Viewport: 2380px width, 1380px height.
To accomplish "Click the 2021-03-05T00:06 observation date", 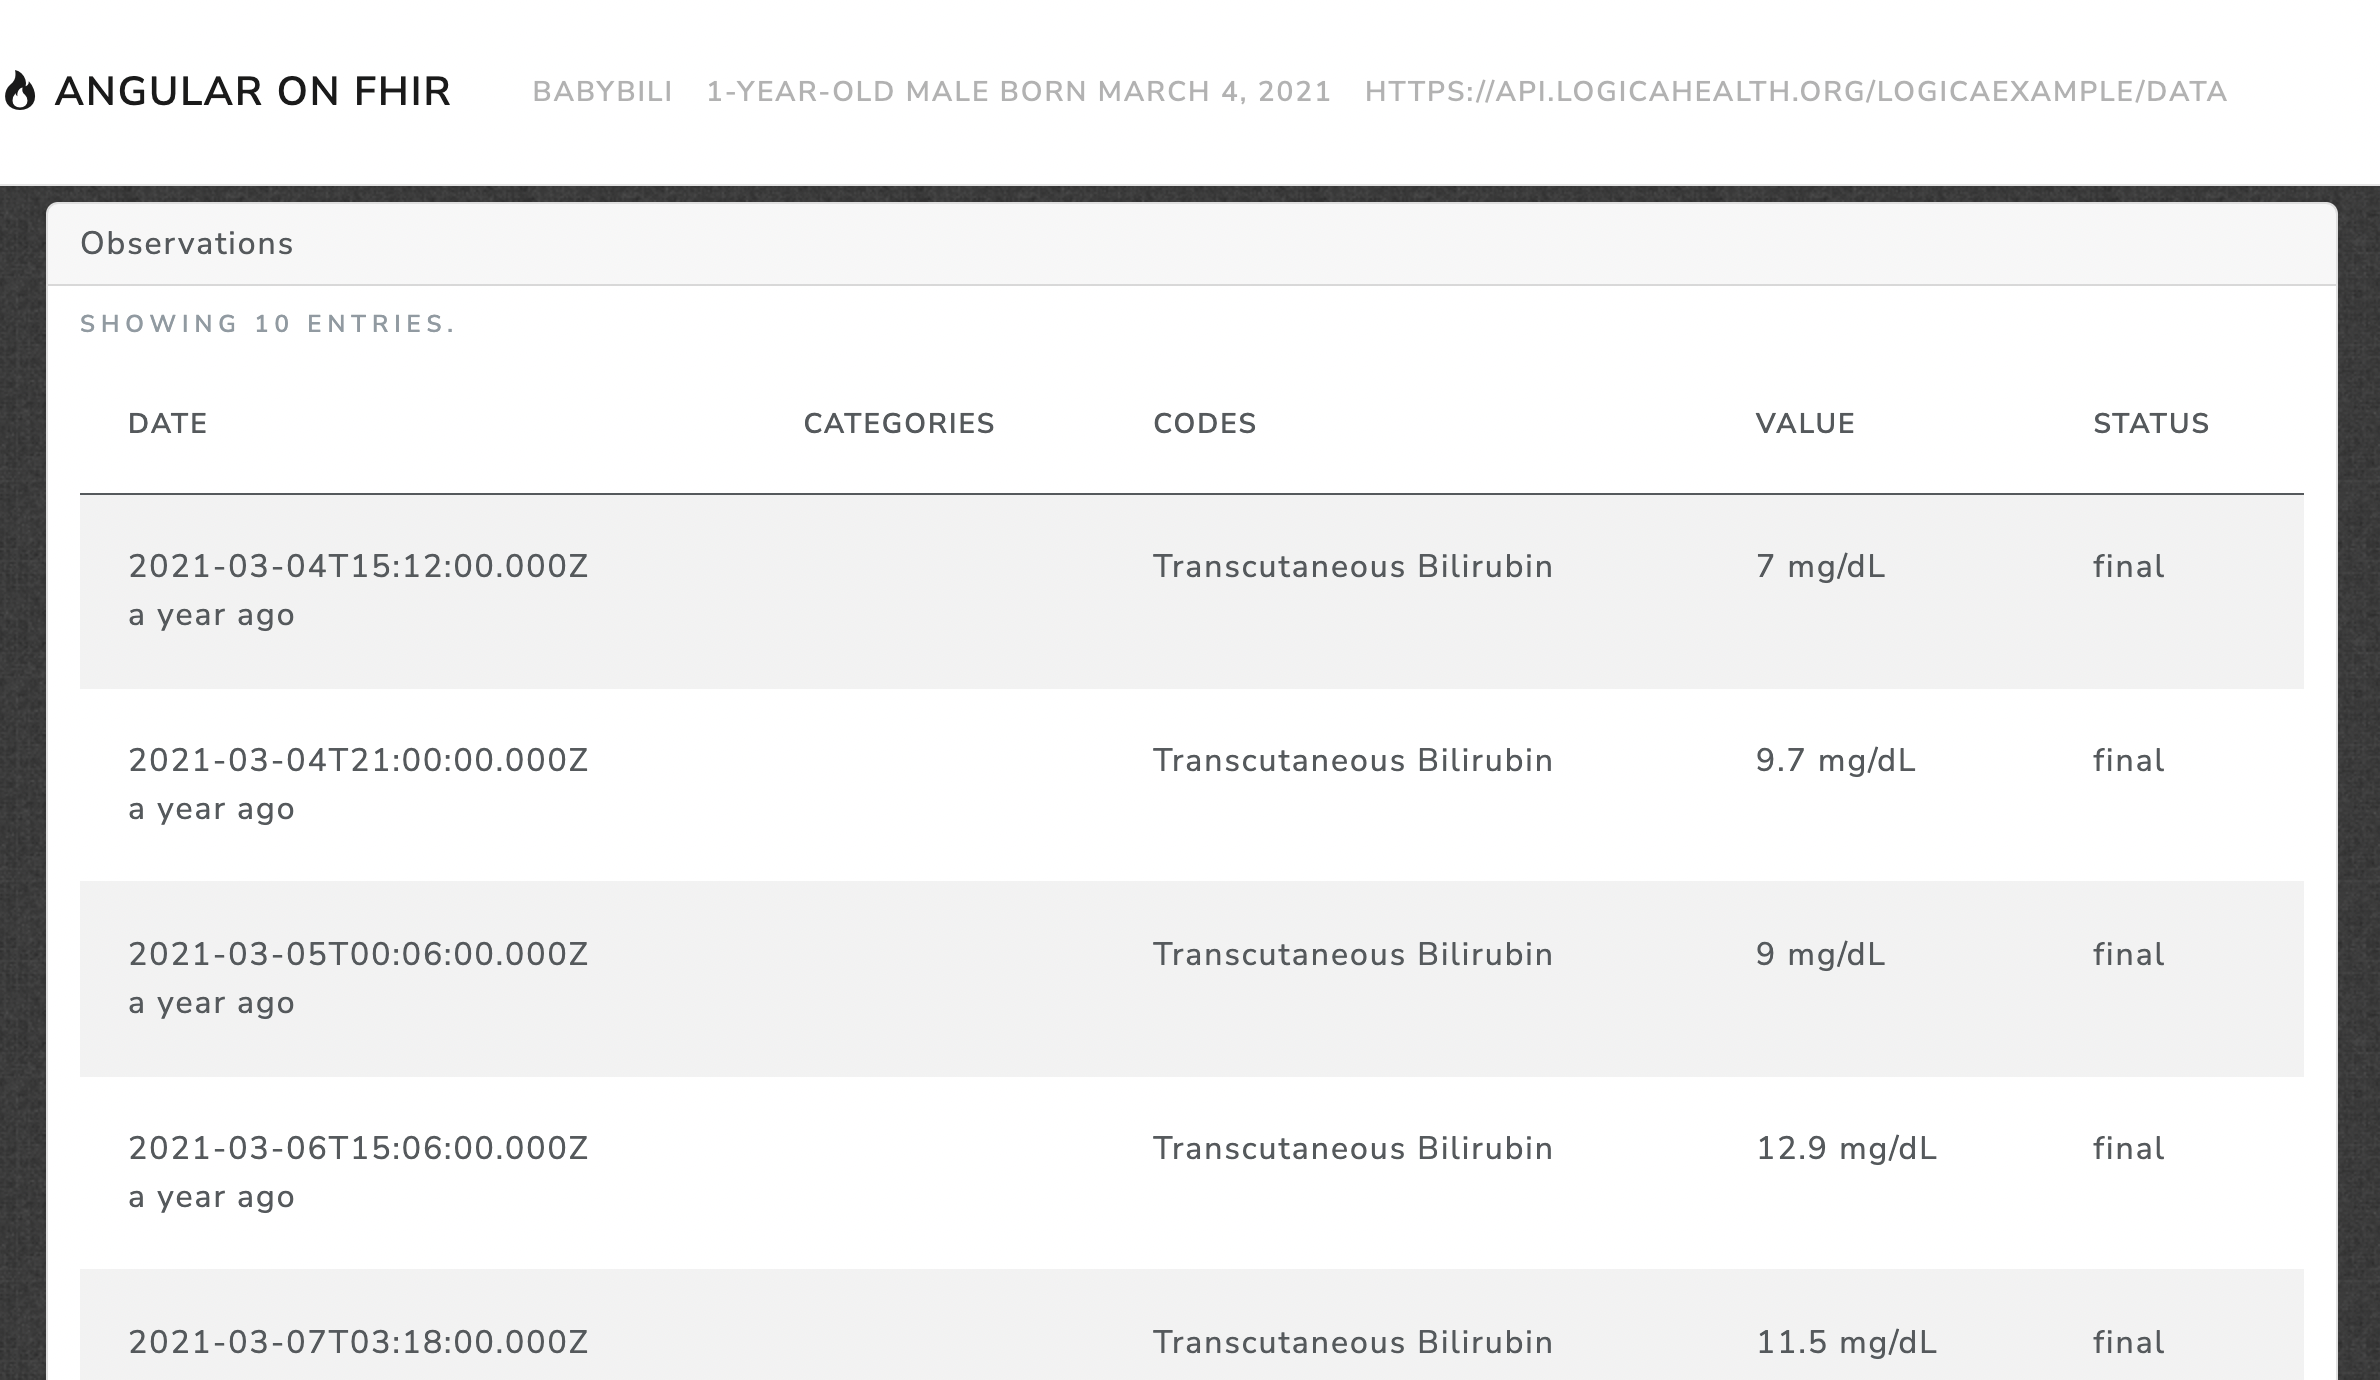I will click(x=358, y=954).
